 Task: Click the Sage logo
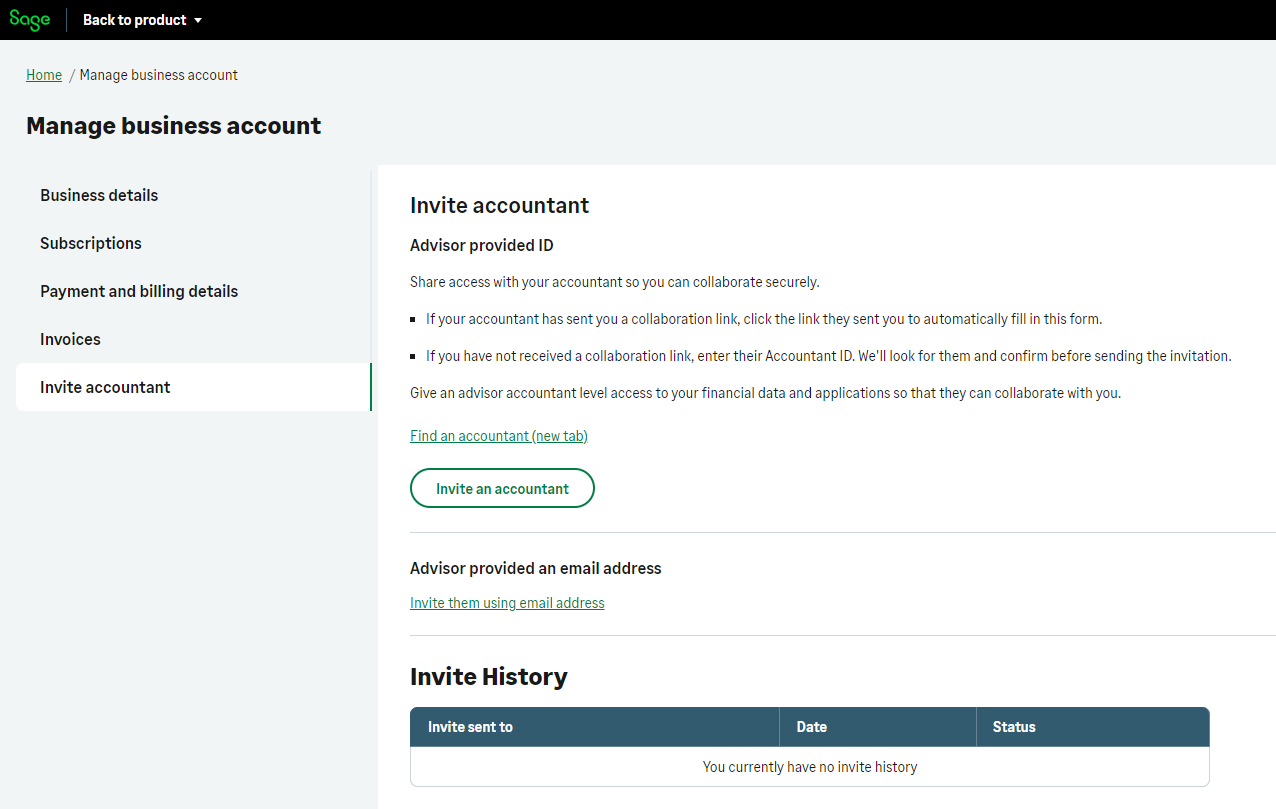[x=29, y=19]
